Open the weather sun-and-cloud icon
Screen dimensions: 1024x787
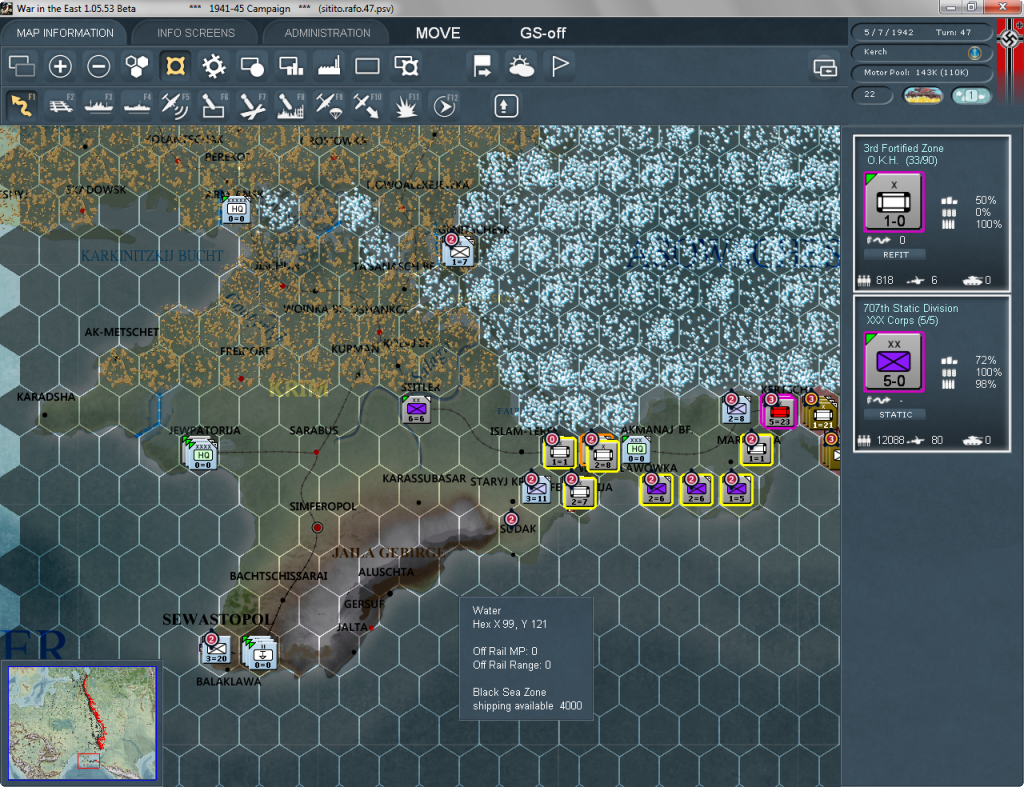click(521, 66)
